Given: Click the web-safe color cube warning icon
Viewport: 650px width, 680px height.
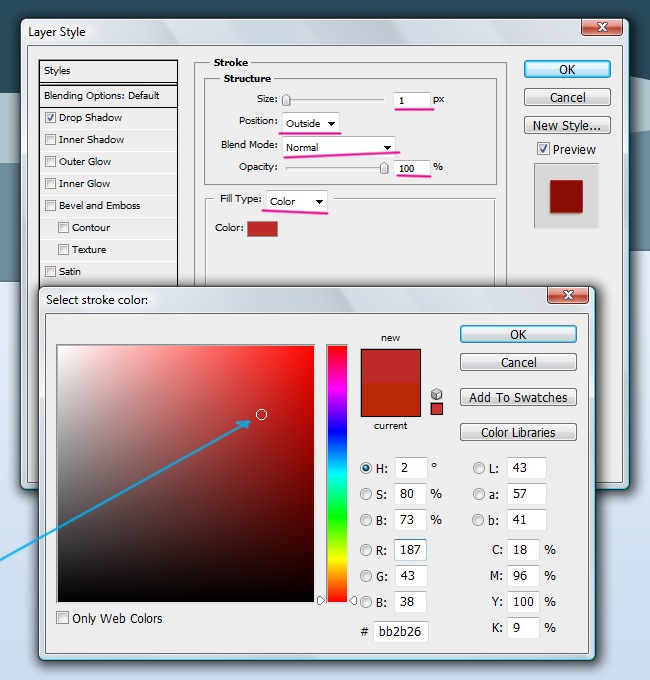Looking at the screenshot, I should 436,393.
